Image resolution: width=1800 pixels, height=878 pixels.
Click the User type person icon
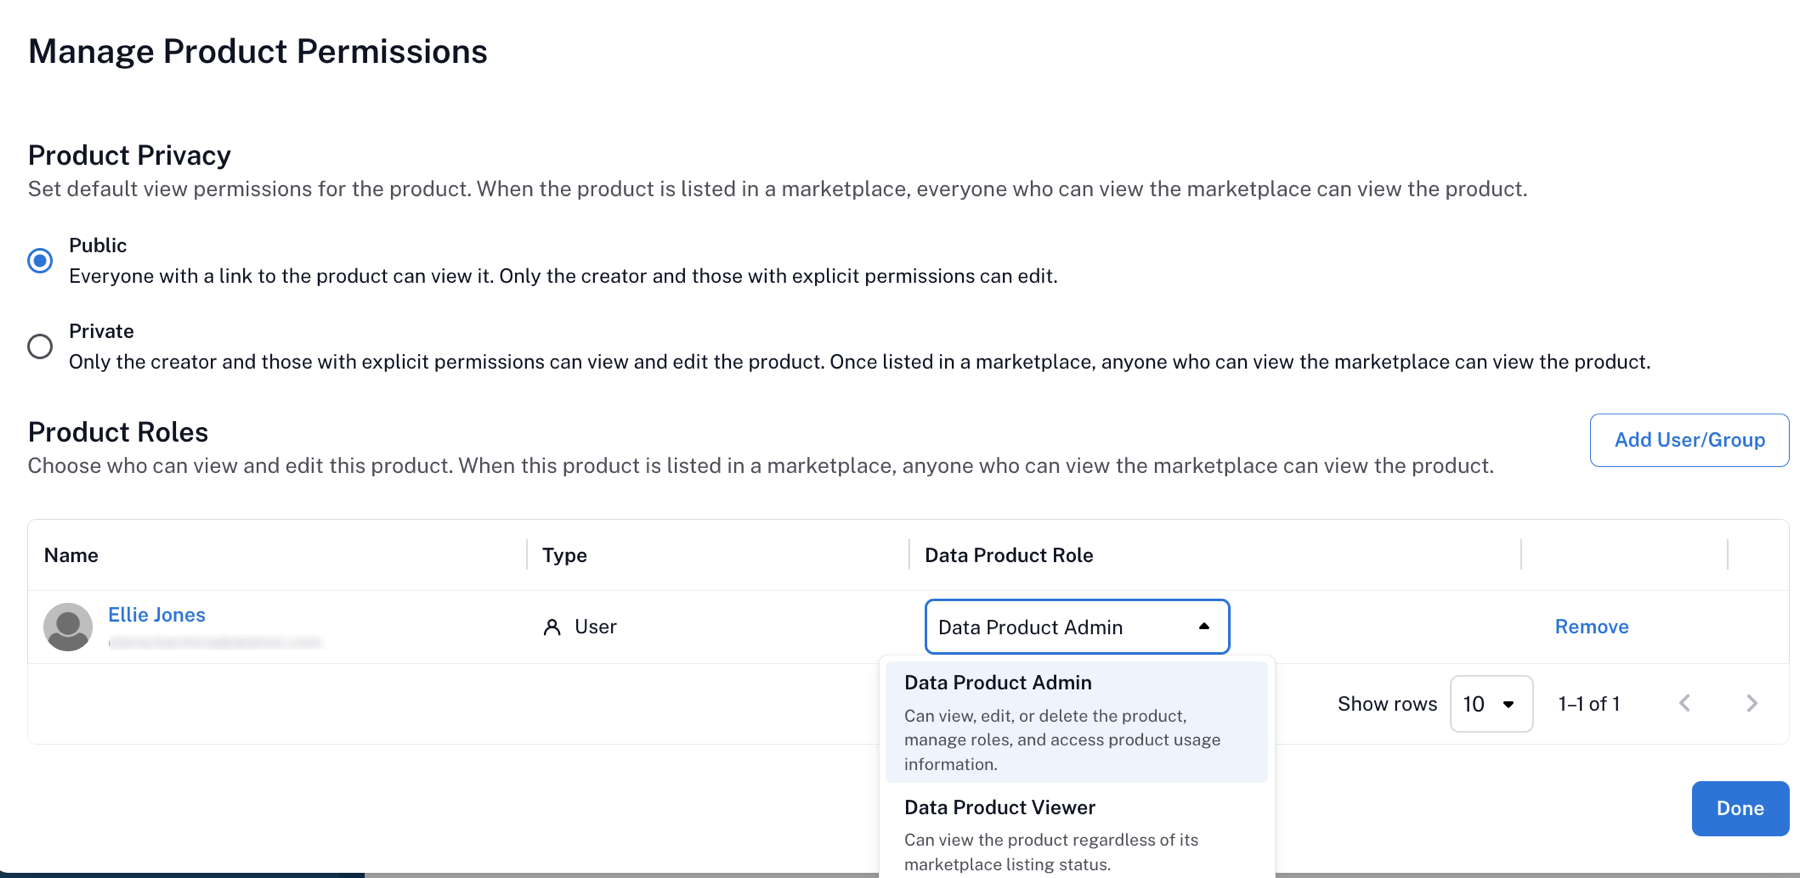[x=552, y=626]
